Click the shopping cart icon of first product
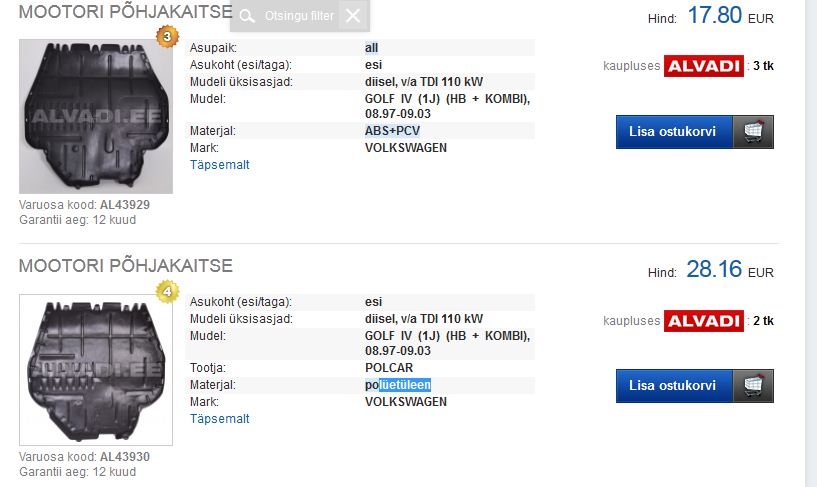Screen dimensions: 817x487 pos(753,132)
